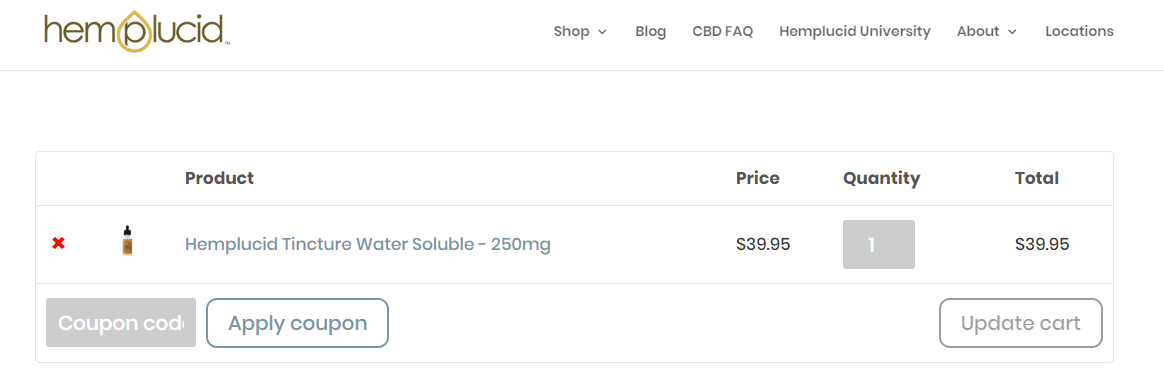This screenshot has height=382, width=1164.
Task: Open the Hemplucid University link
Action: tap(854, 31)
